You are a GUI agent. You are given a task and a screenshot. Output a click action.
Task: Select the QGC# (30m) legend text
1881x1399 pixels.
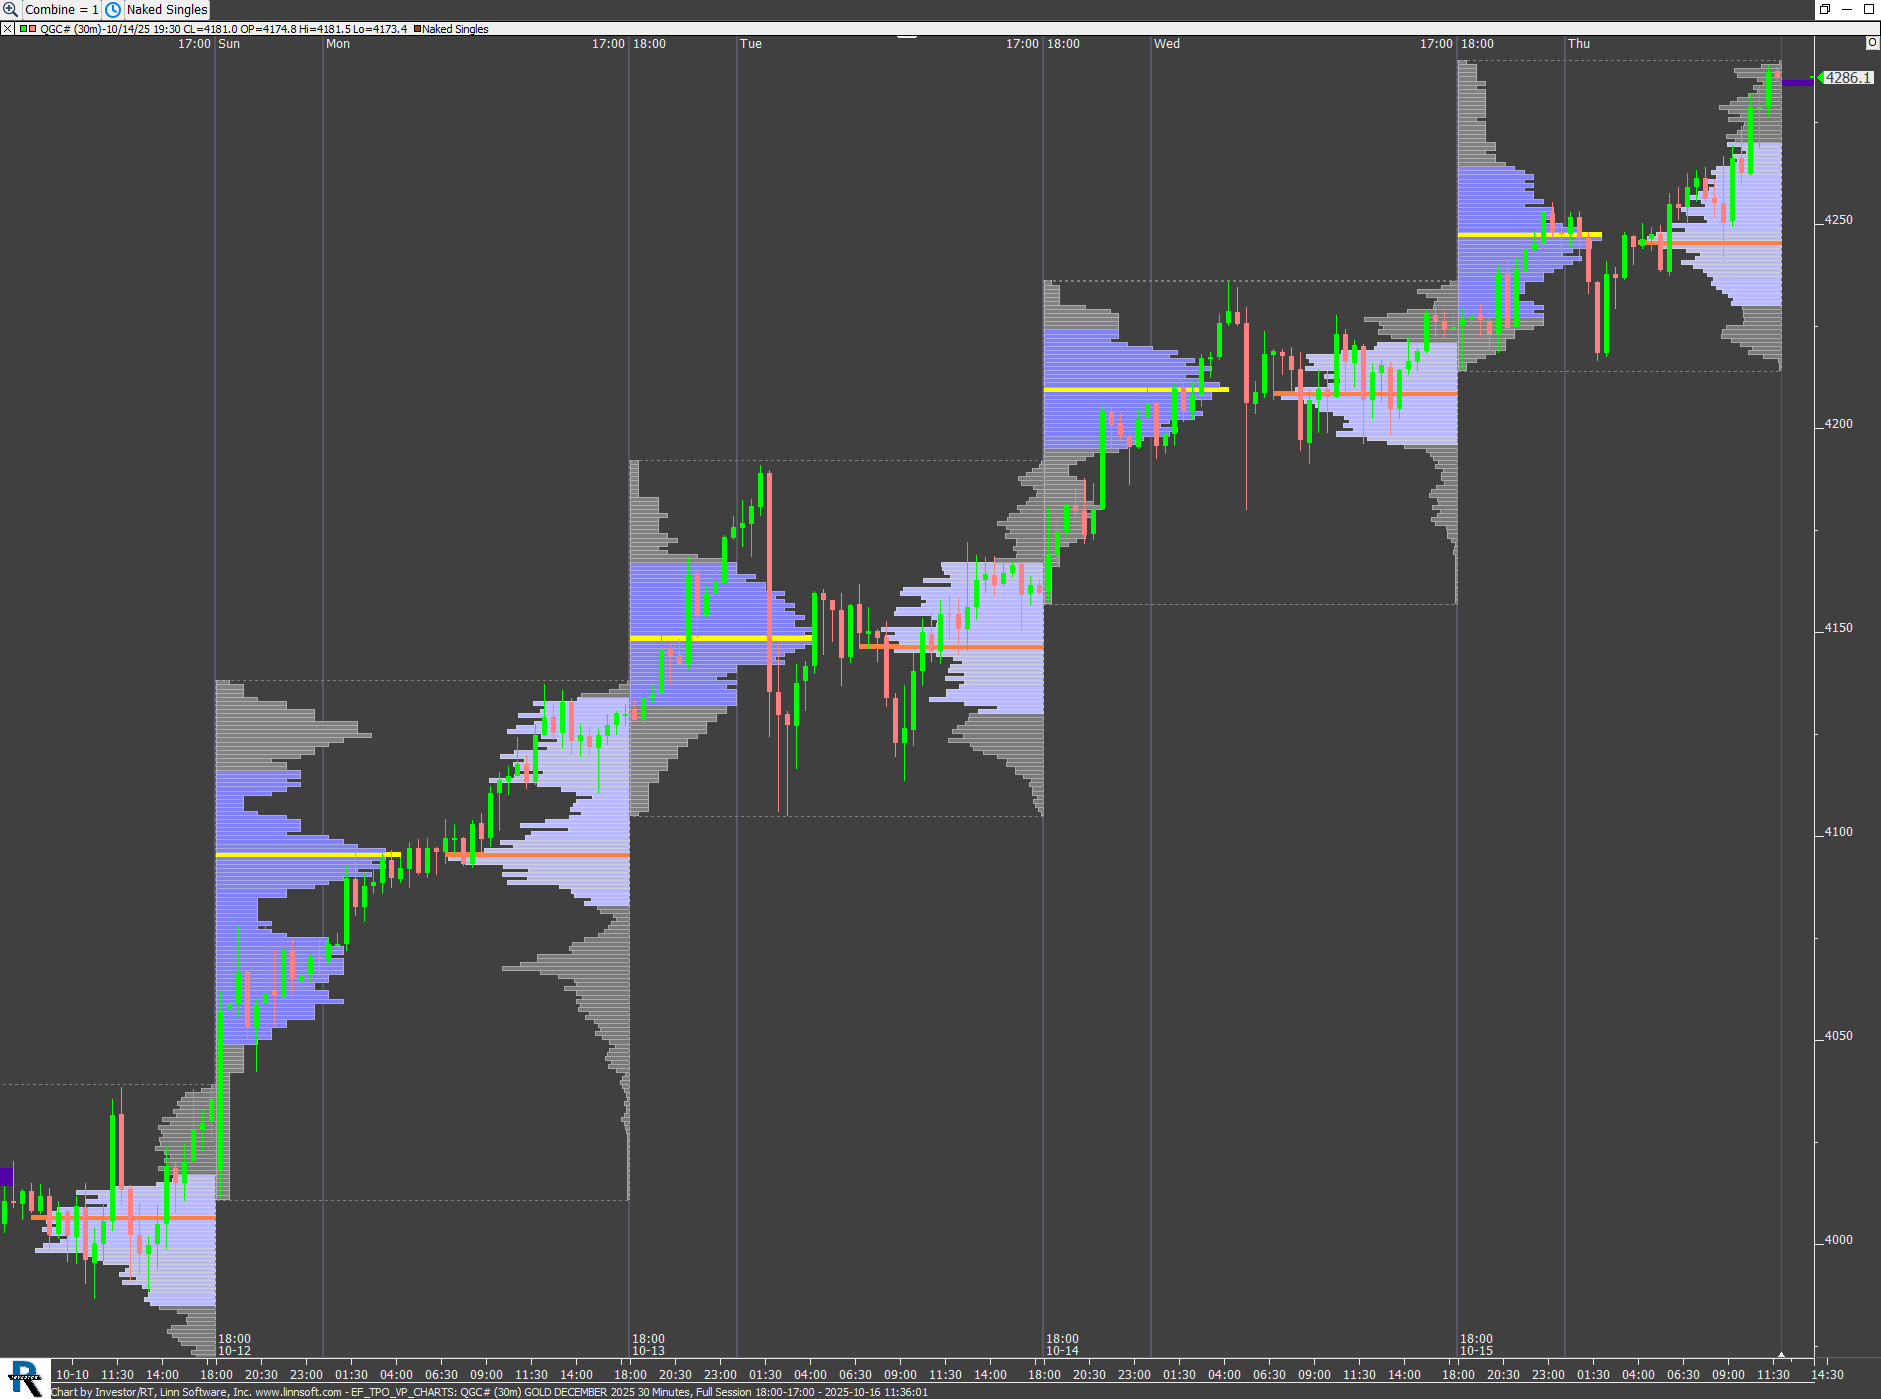coord(70,29)
